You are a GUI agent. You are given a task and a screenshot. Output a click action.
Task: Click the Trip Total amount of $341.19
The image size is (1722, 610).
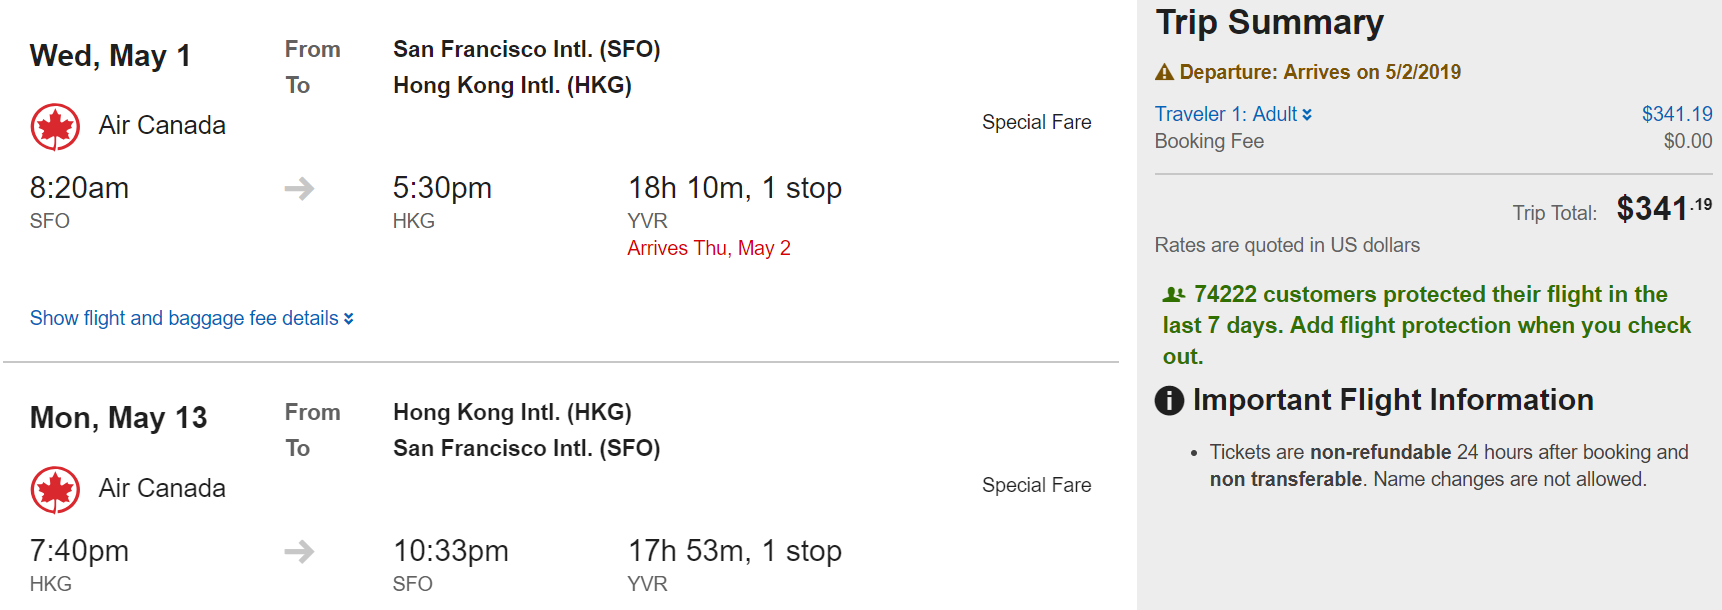[1663, 209]
